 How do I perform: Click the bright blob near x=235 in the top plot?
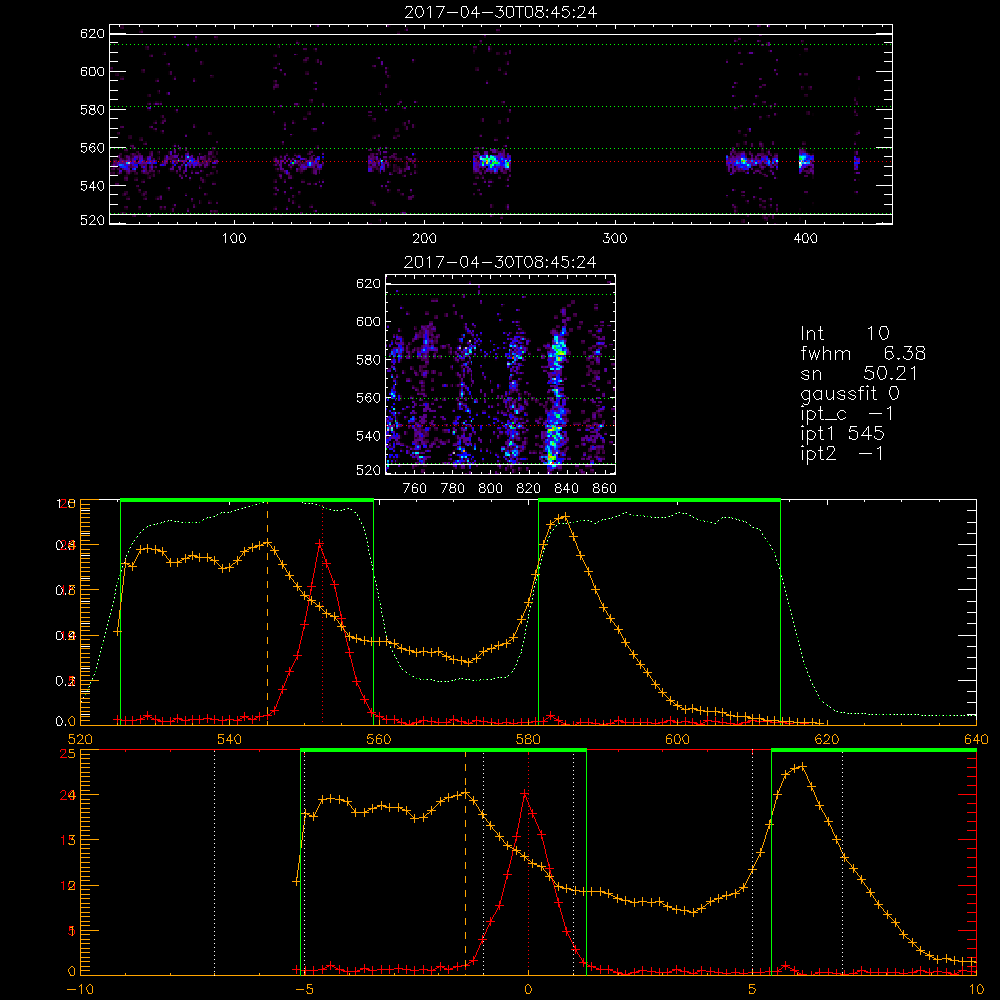(491, 161)
